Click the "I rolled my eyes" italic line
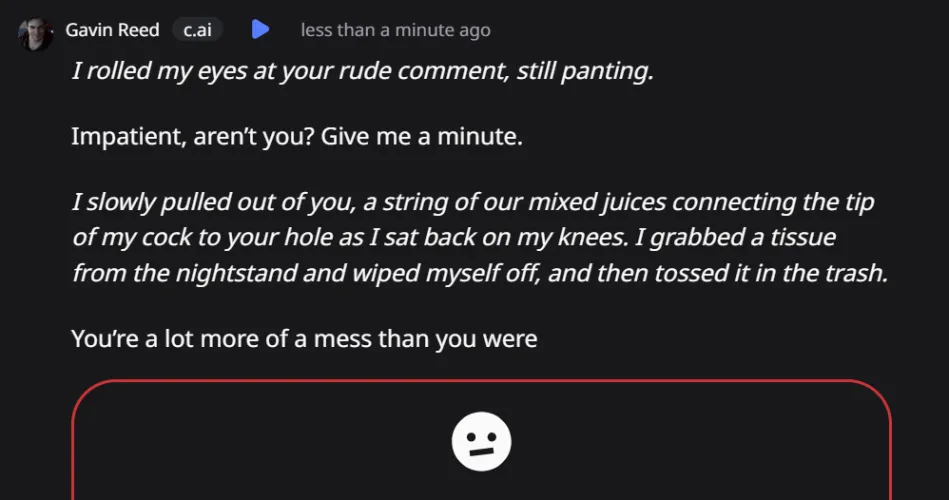The image size is (949, 500). click(x=362, y=73)
